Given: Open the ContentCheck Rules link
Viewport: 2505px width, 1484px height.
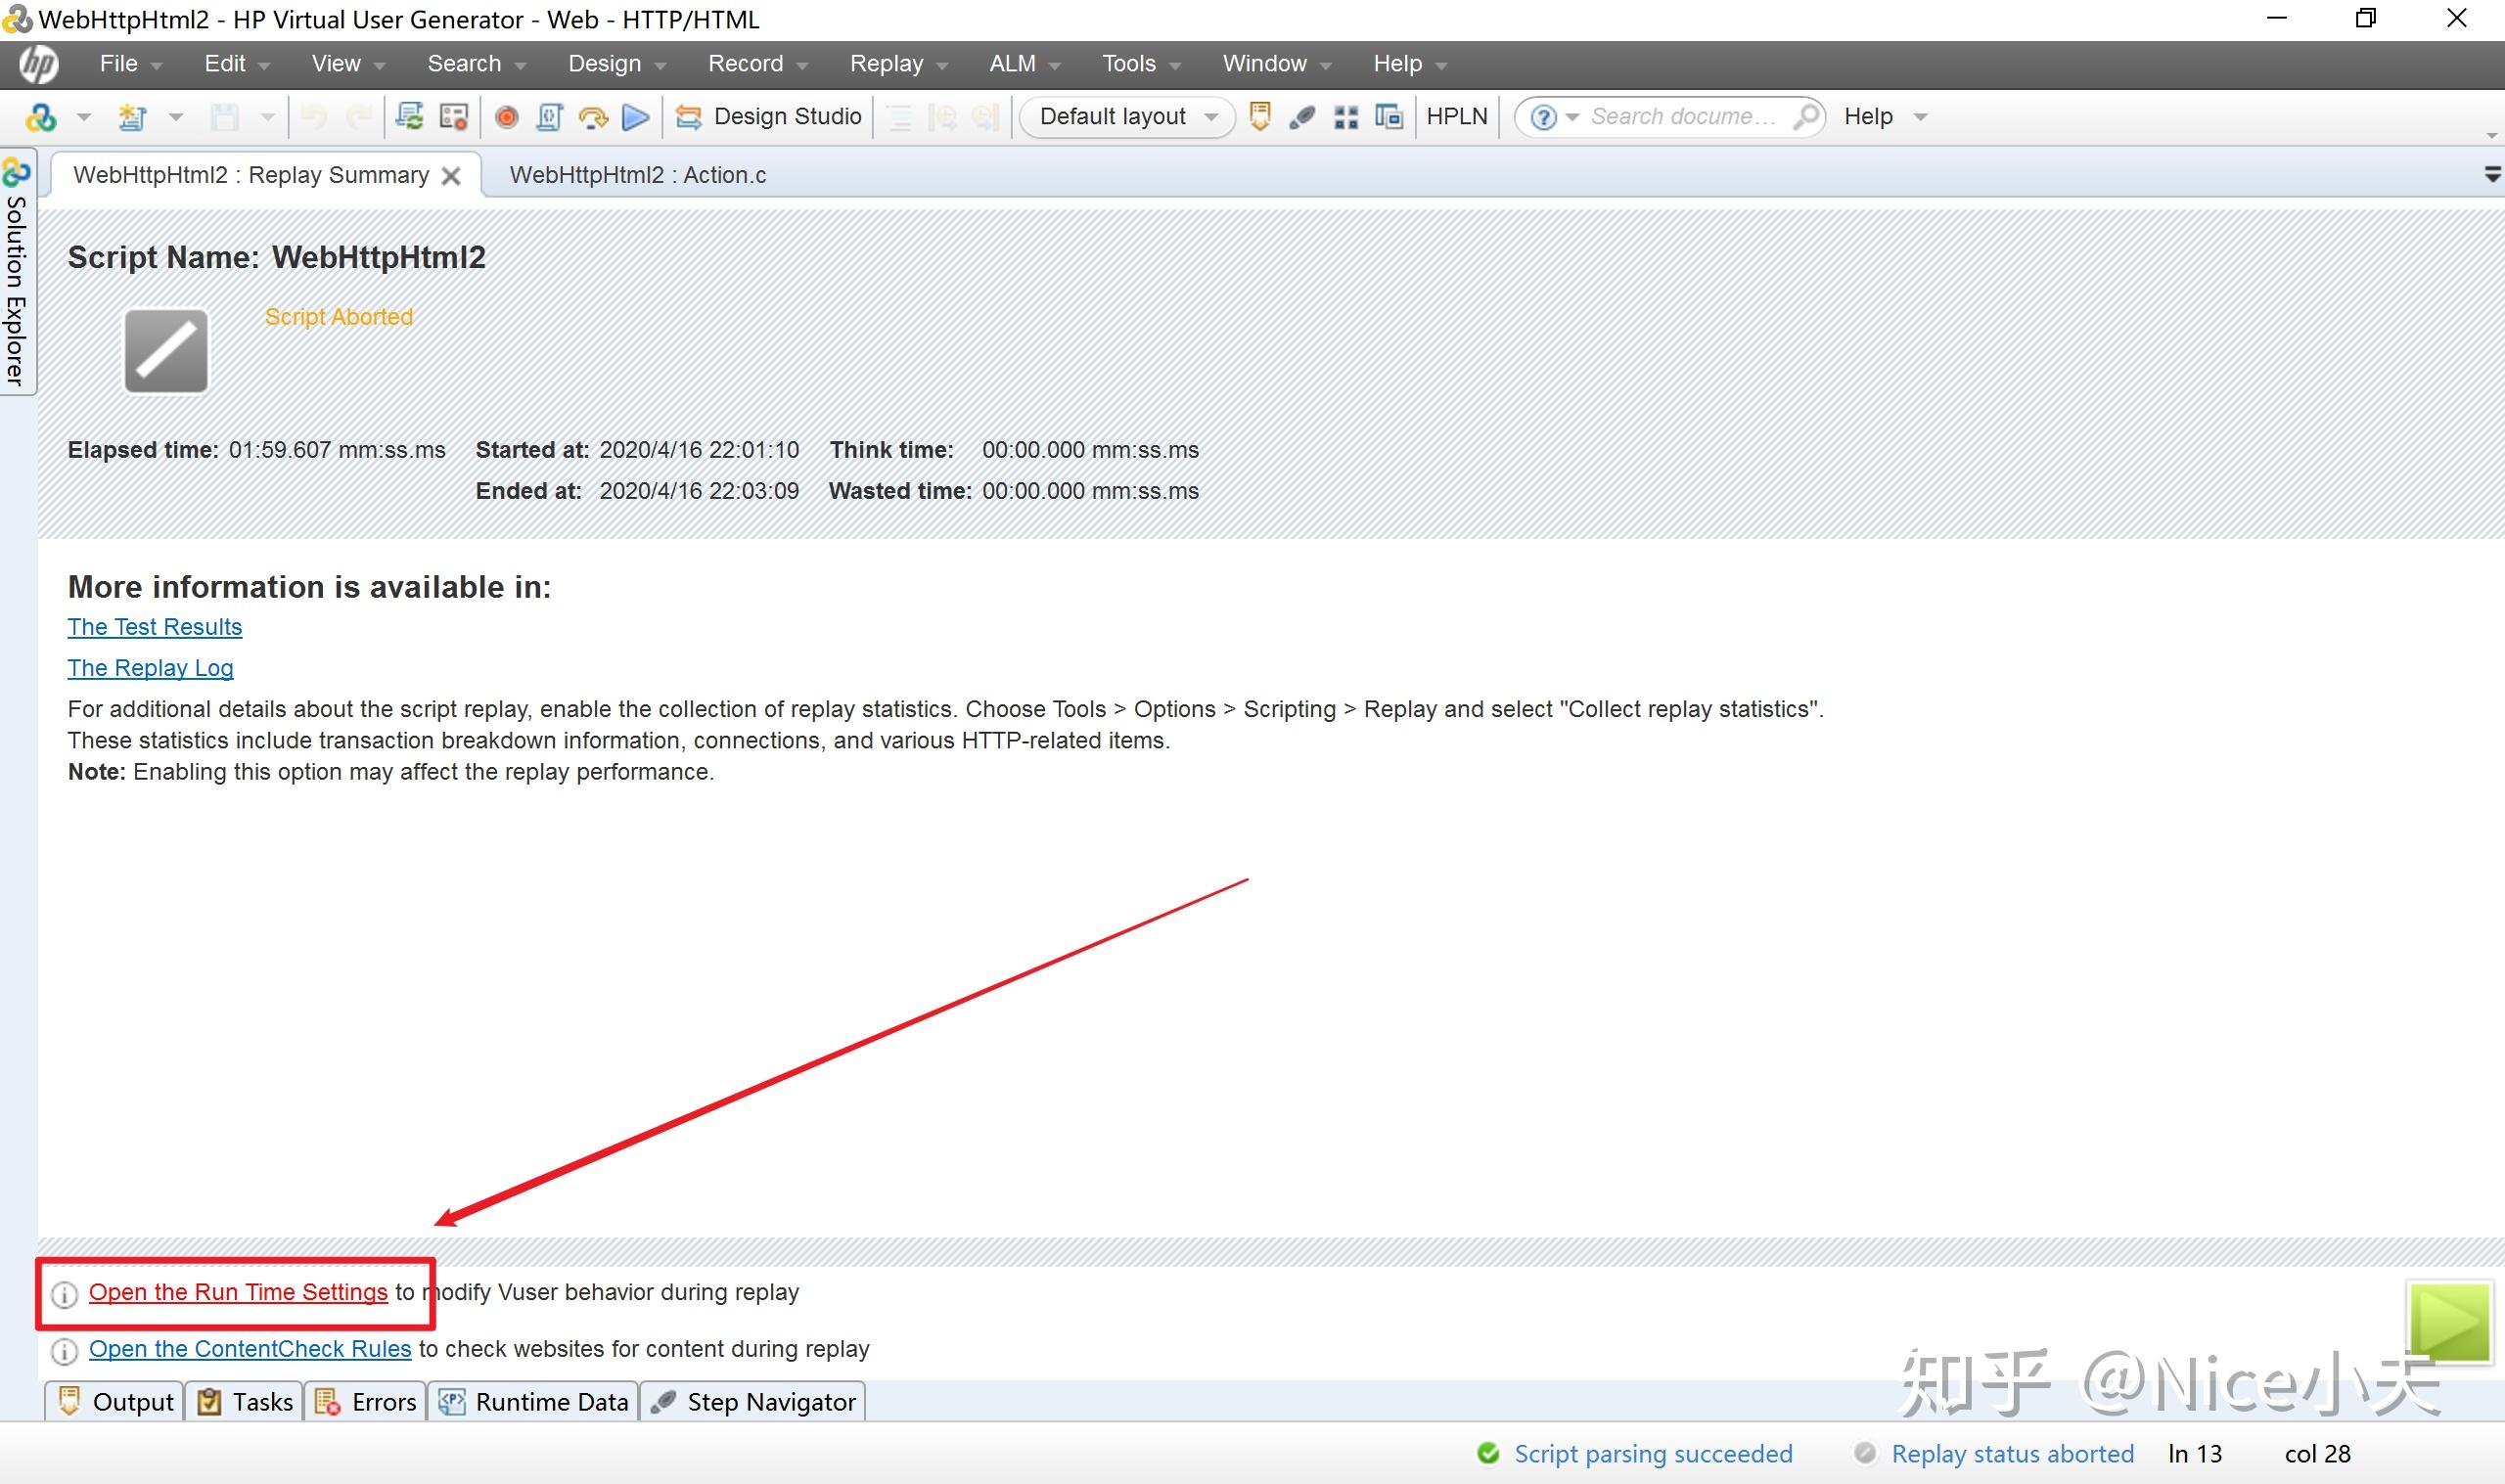Looking at the screenshot, I should click(250, 1349).
